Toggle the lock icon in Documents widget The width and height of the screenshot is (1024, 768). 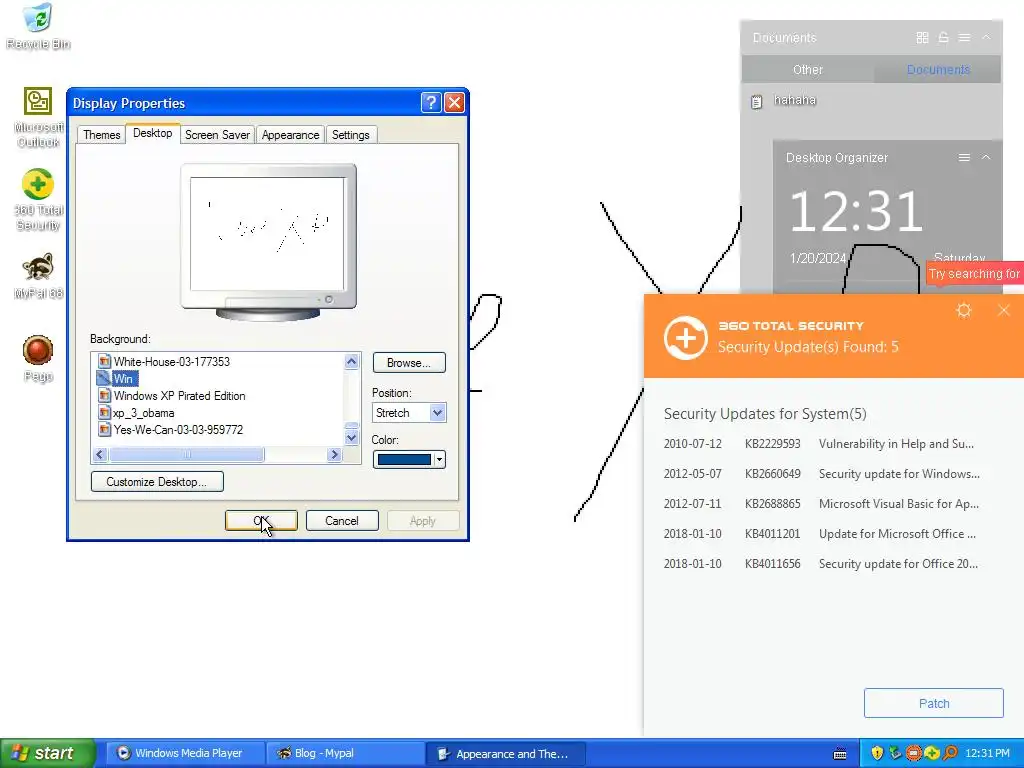click(x=943, y=38)
